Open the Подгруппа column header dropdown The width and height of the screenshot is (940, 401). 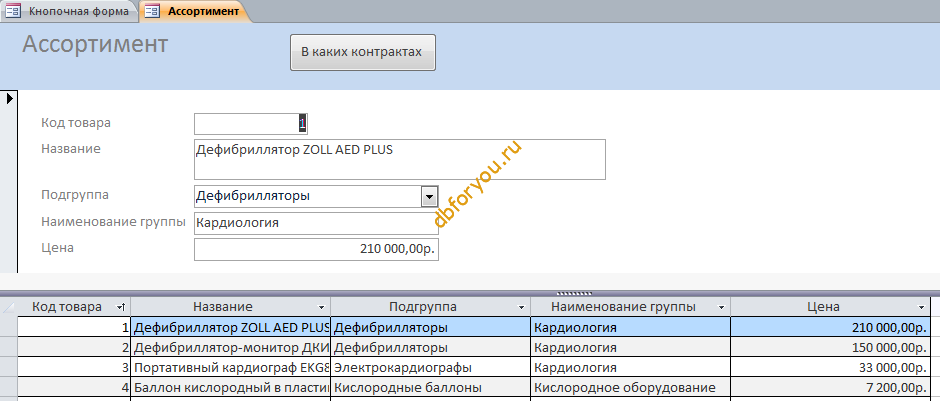522,307
